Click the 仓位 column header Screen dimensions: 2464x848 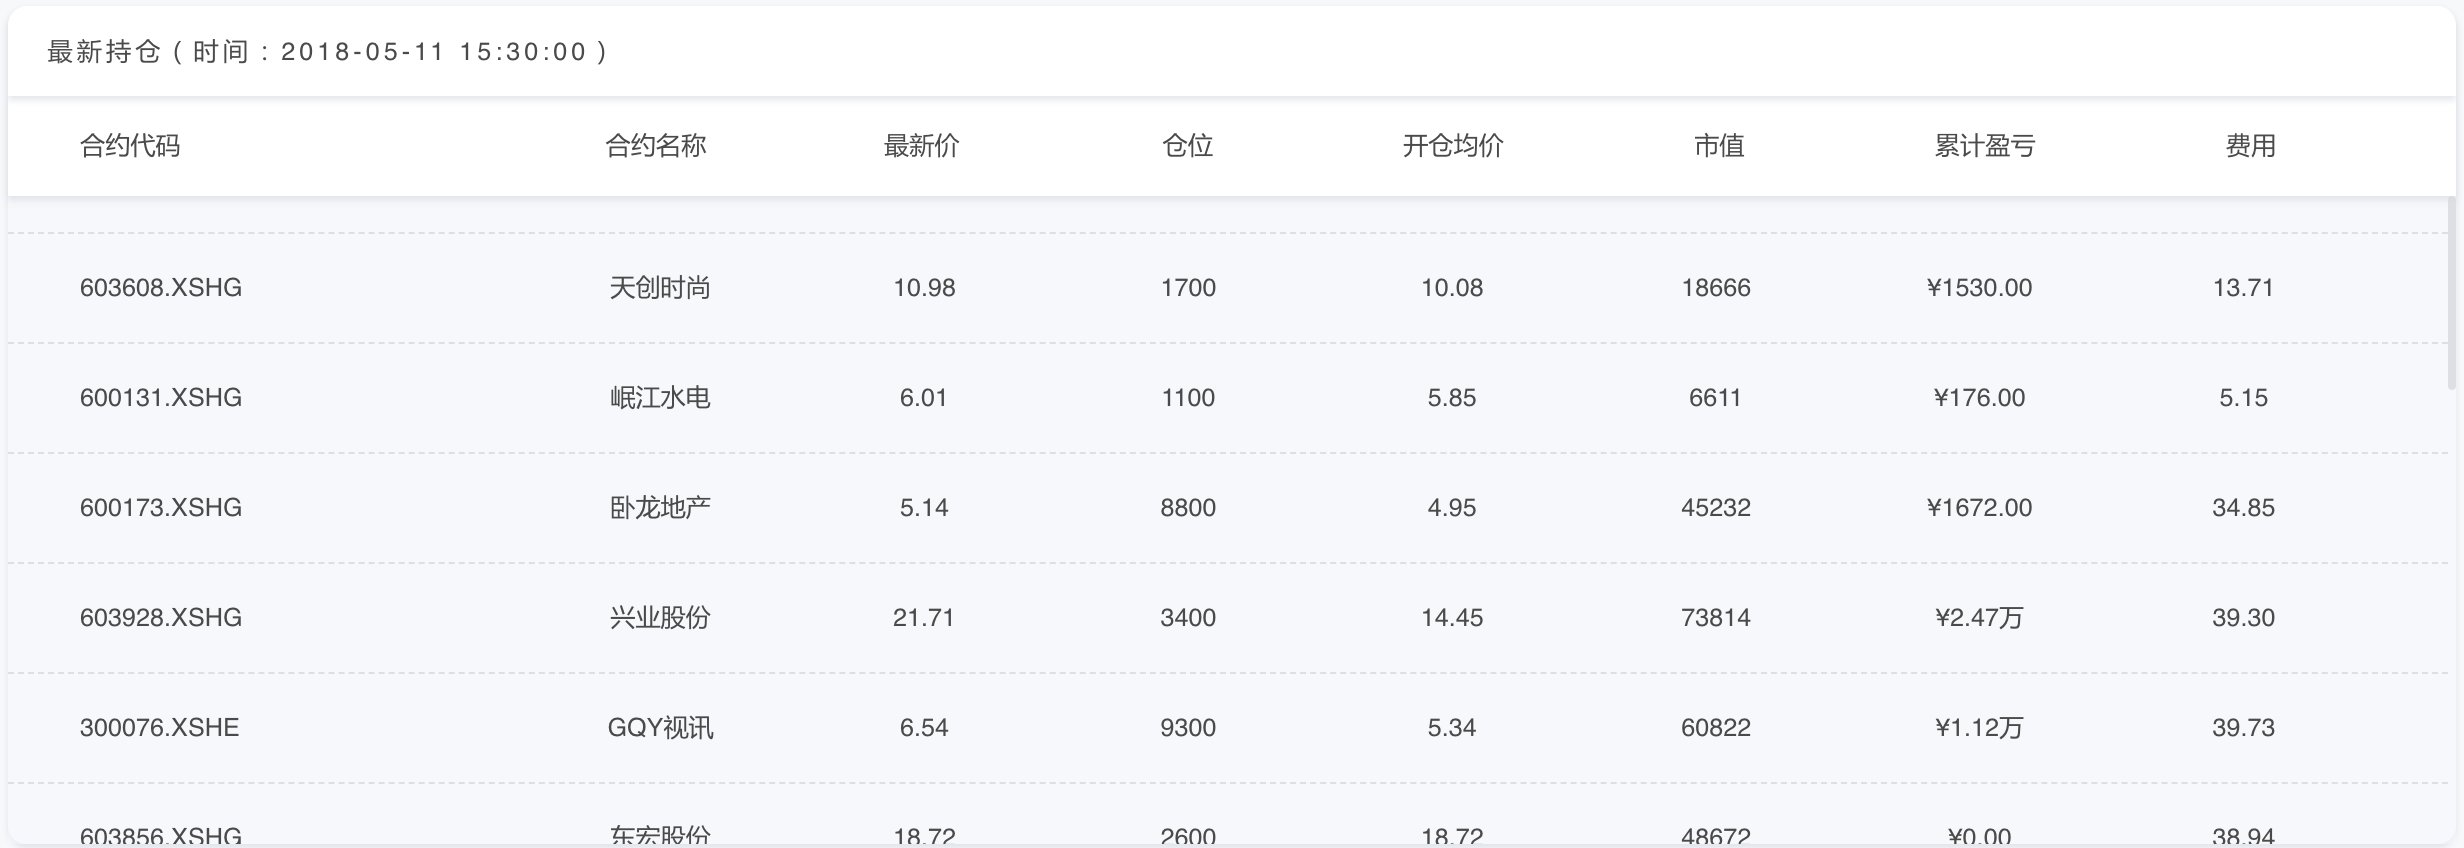(x=1187, y=146)
